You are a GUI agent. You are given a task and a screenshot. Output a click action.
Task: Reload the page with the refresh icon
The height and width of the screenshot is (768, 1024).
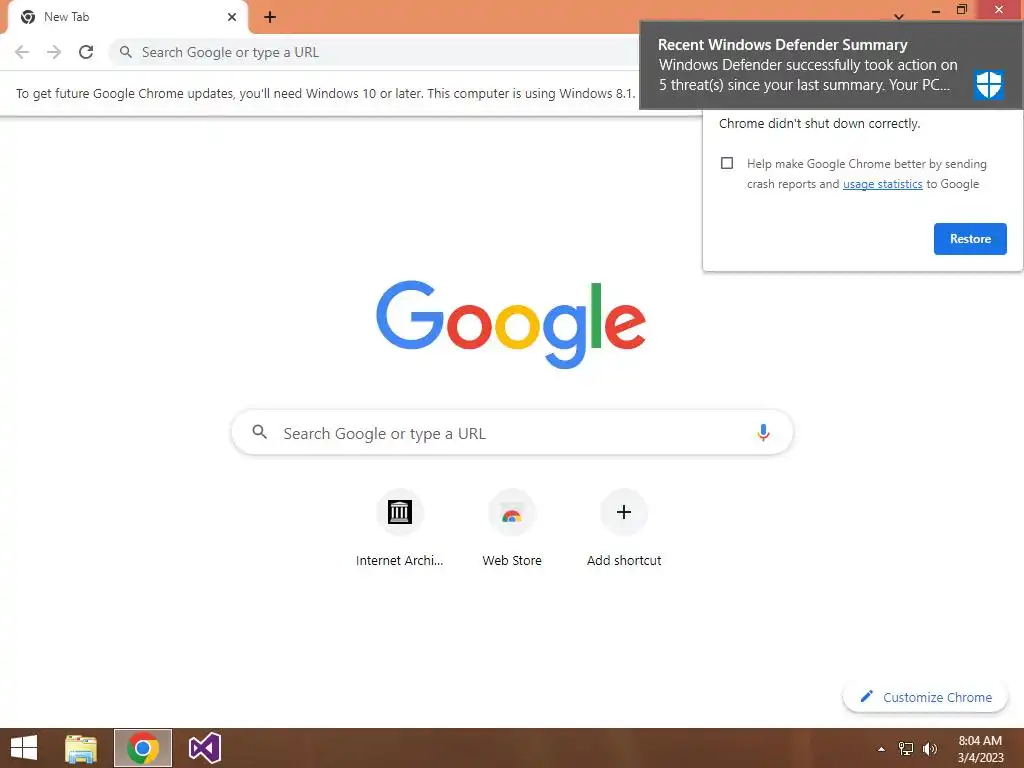point(86,52)
